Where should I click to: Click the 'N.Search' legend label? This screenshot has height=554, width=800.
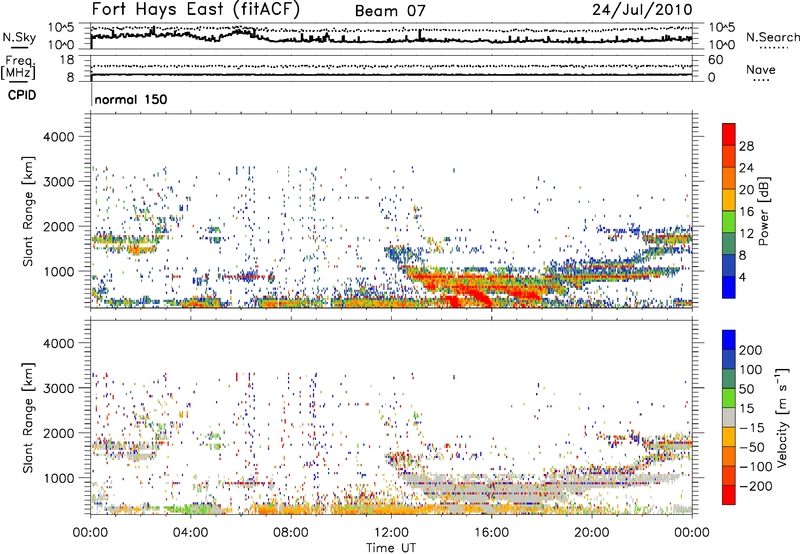(772, 37)
